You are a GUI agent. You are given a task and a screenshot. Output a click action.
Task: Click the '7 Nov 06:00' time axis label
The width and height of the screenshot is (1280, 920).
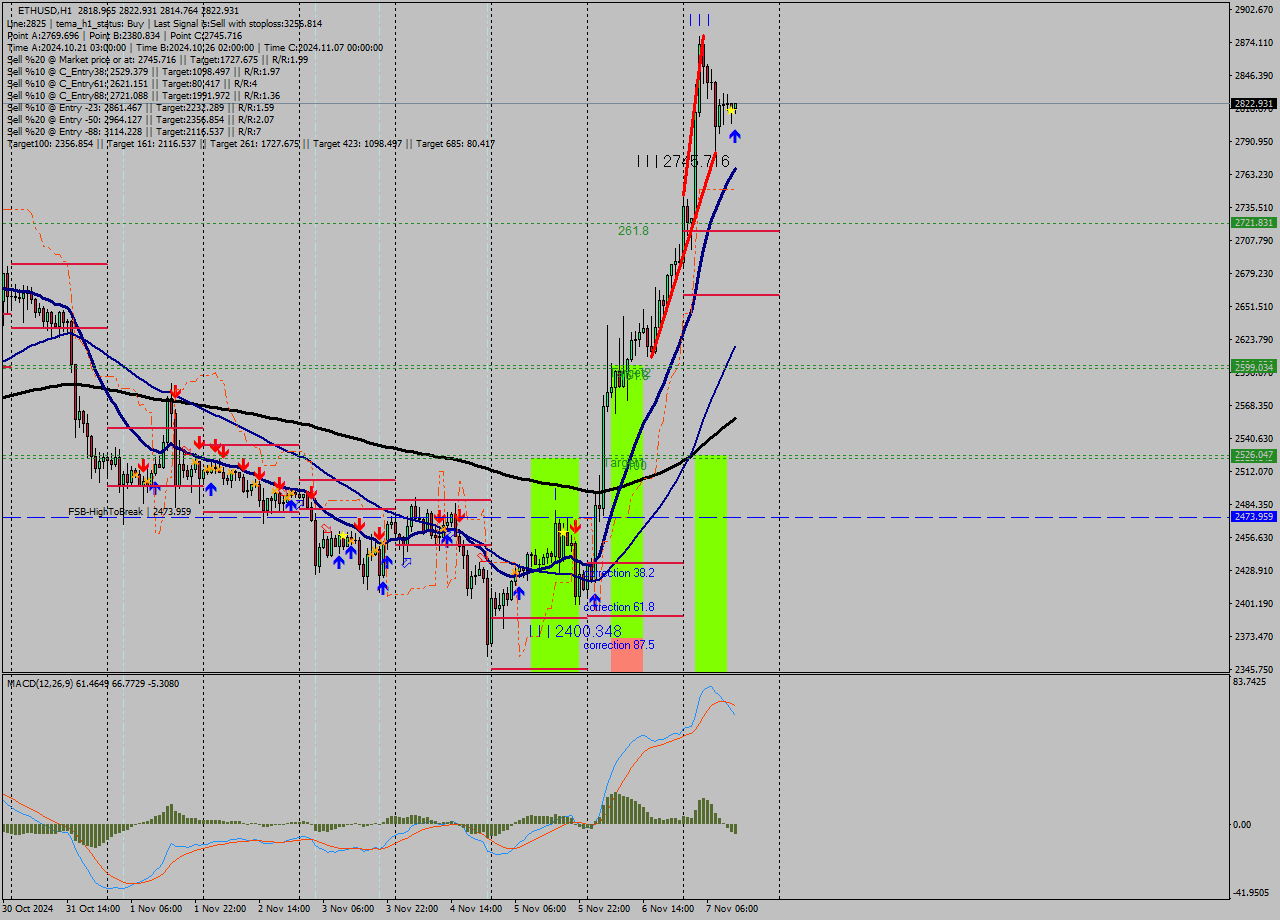pyautogui.click(x=732, y=909)
